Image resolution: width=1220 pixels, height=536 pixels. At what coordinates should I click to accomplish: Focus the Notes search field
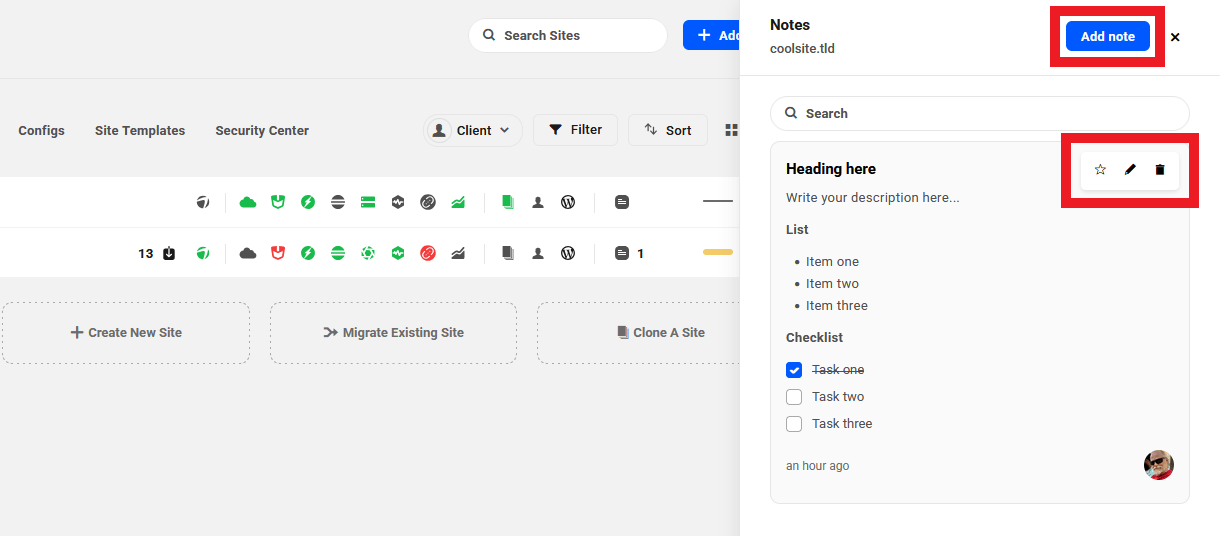click(980, 113)
